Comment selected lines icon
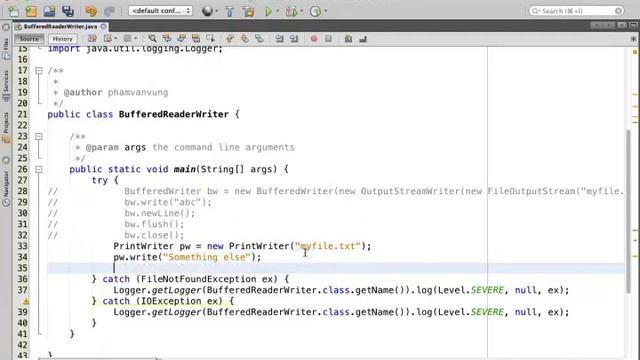The width and height of the screenshot is (640, 360). pyautogui.click(x=348, y=39)
